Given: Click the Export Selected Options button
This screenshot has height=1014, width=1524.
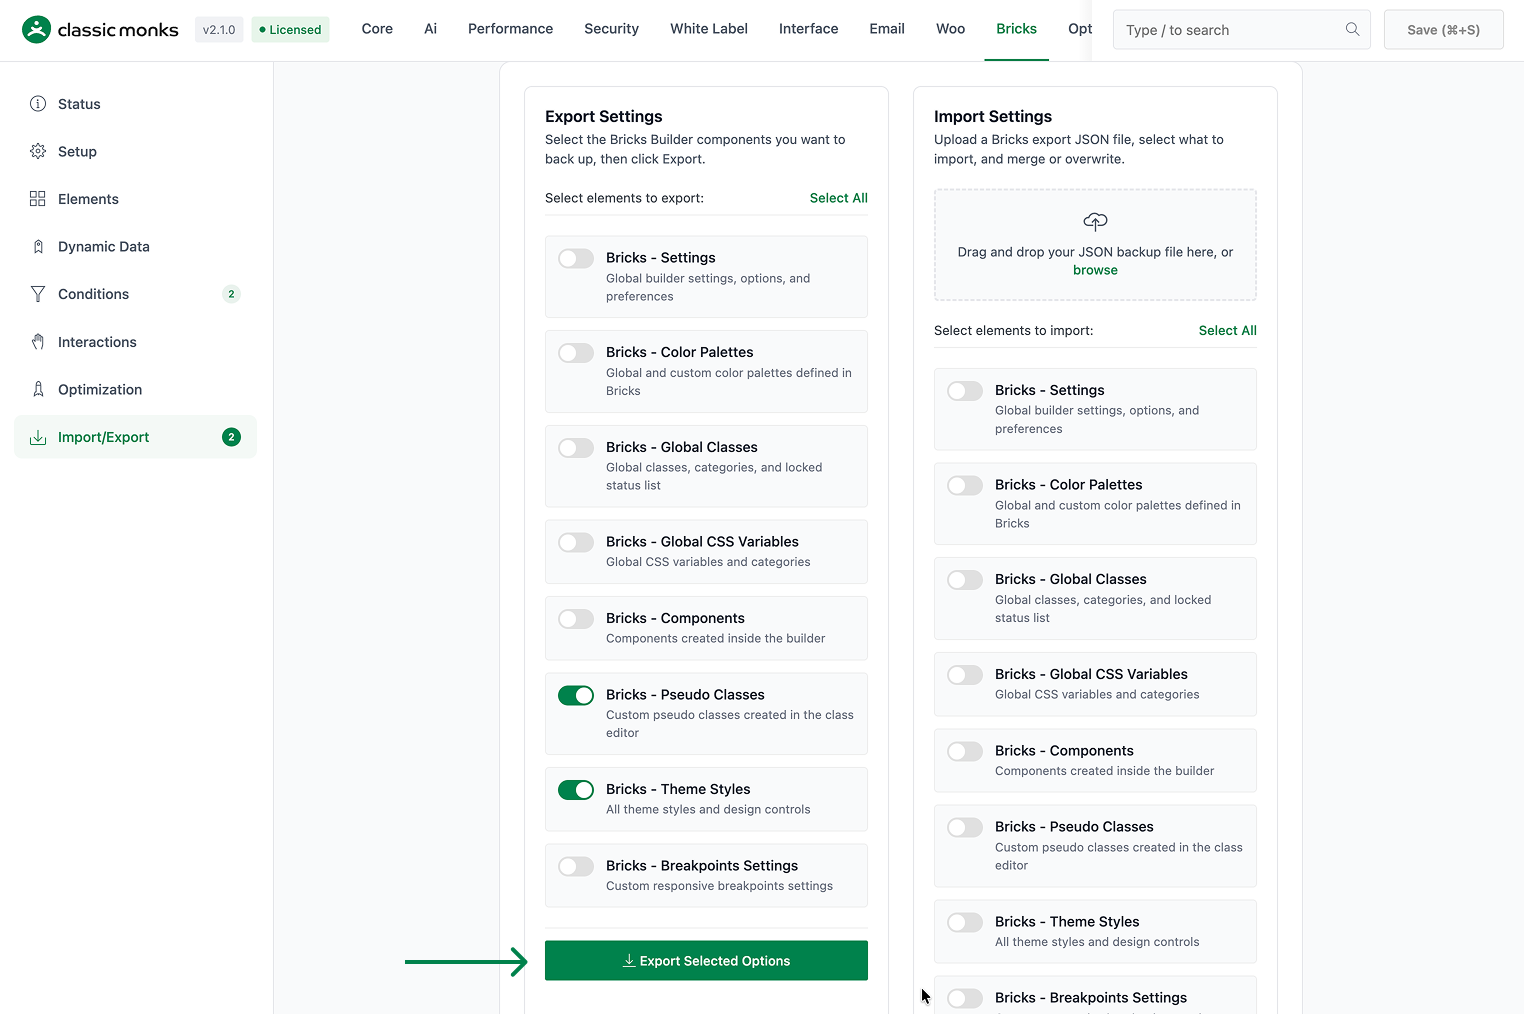Looking at the screenshot, I should coord(706,961).
